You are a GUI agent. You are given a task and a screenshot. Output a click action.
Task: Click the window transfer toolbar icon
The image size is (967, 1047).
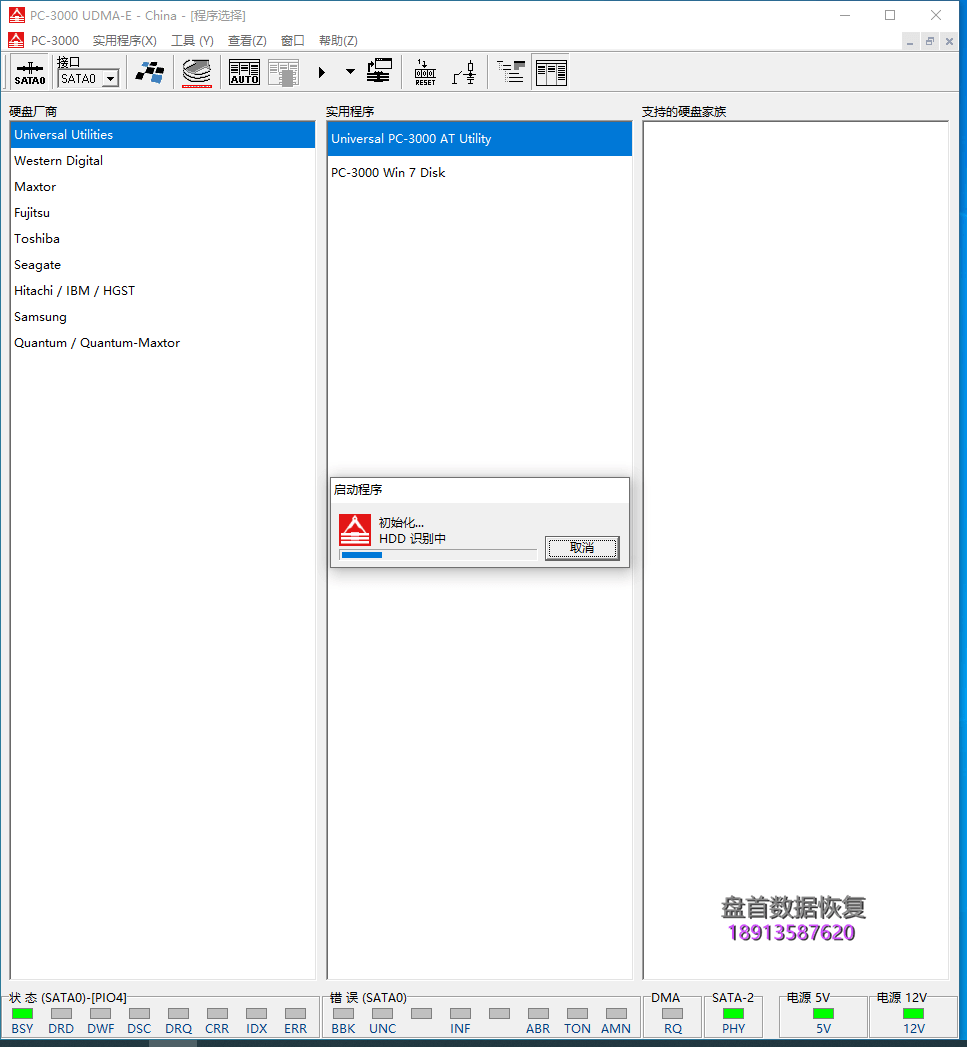tap(379, 71)
